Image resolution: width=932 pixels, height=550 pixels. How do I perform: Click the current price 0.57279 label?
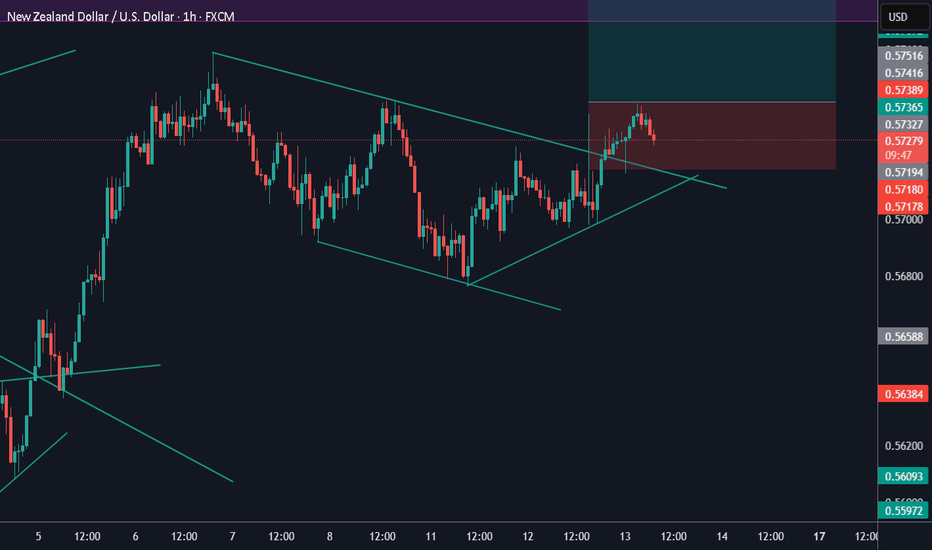(x=903, y=142)
